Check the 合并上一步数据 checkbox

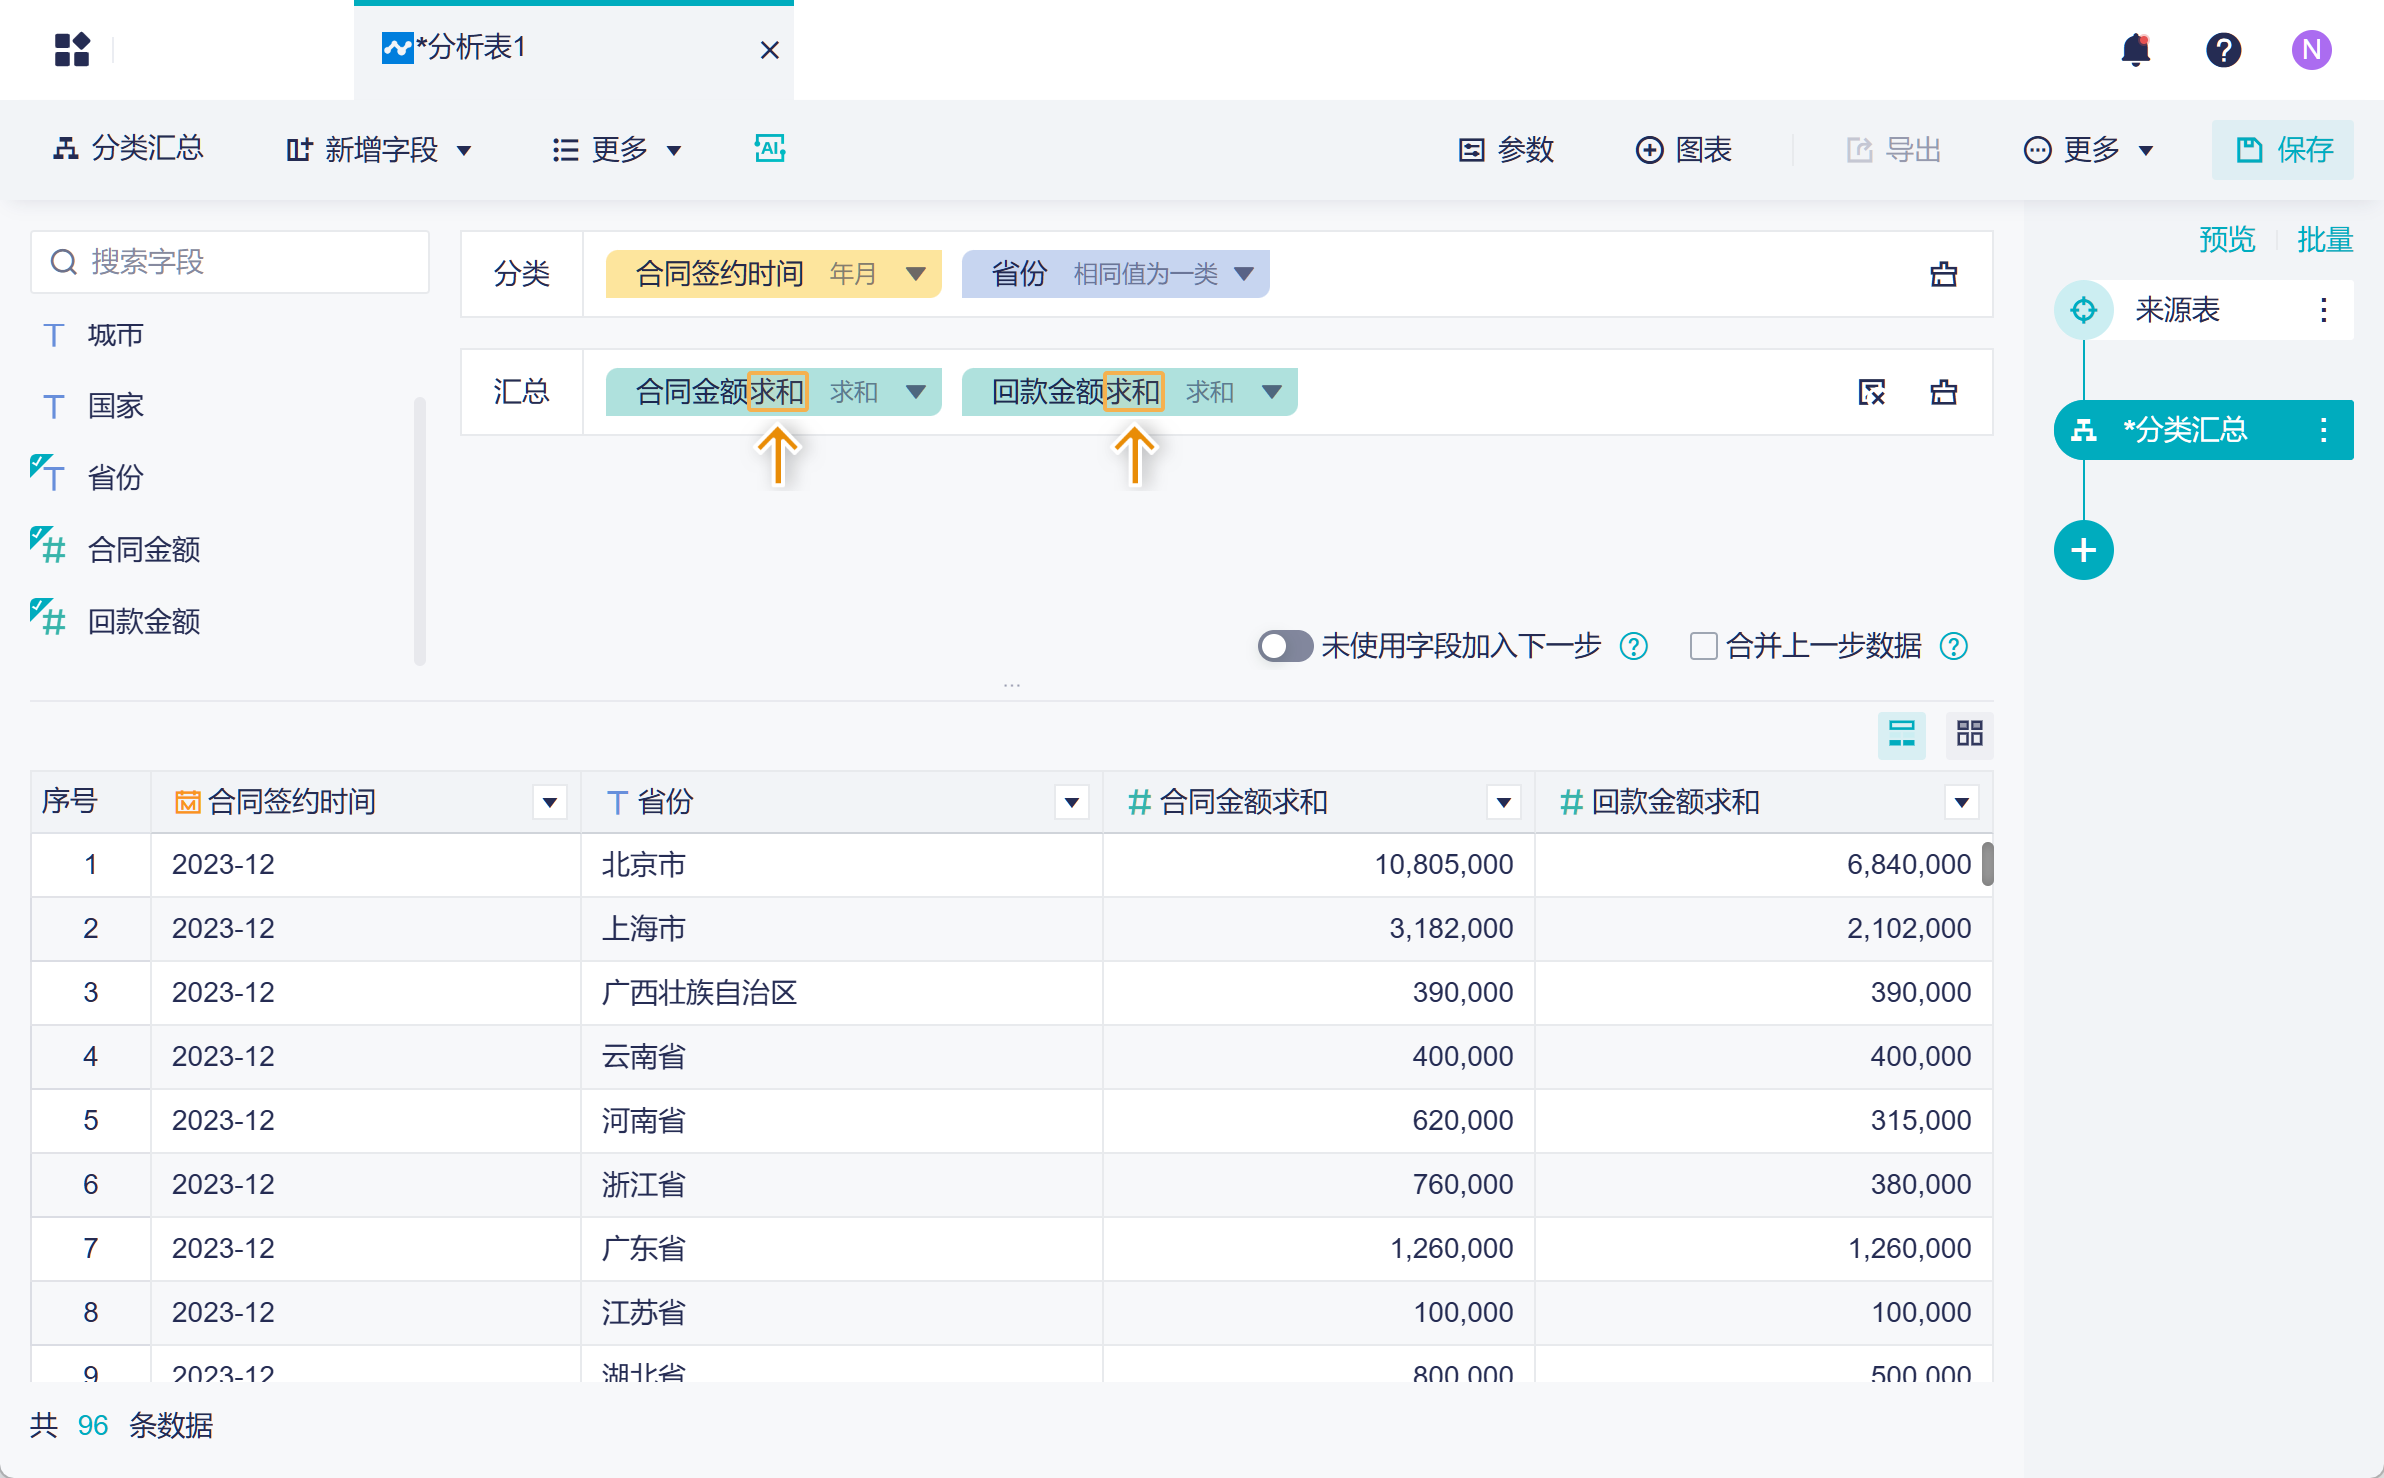pos(1703,646)
